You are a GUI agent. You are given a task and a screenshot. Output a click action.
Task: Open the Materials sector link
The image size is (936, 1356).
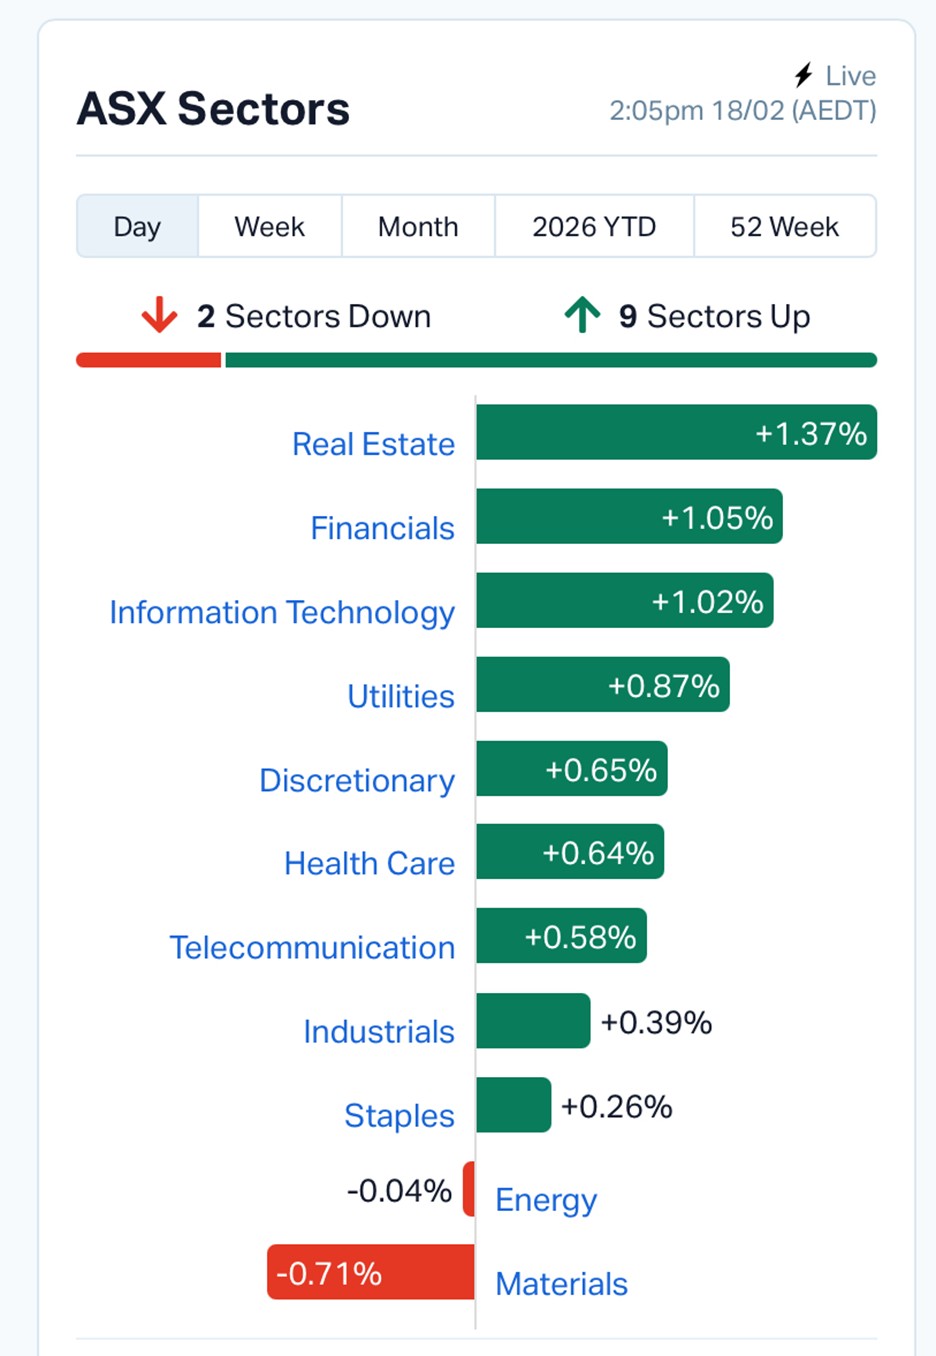561,1283
